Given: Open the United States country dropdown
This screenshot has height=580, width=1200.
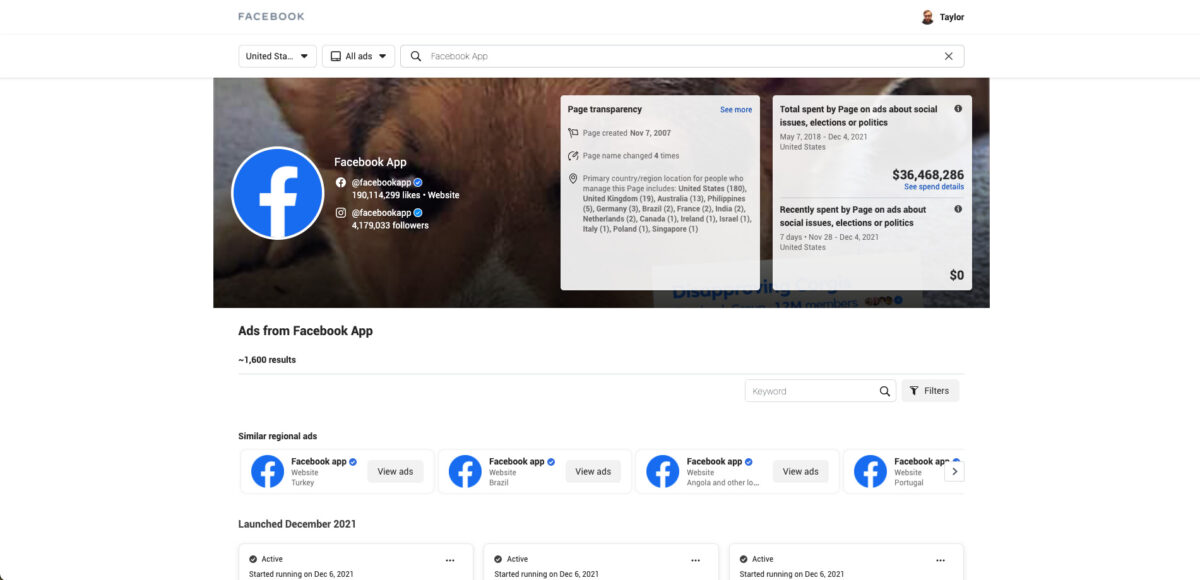Looking at the screenshot, I should click(x=278, y=56).
